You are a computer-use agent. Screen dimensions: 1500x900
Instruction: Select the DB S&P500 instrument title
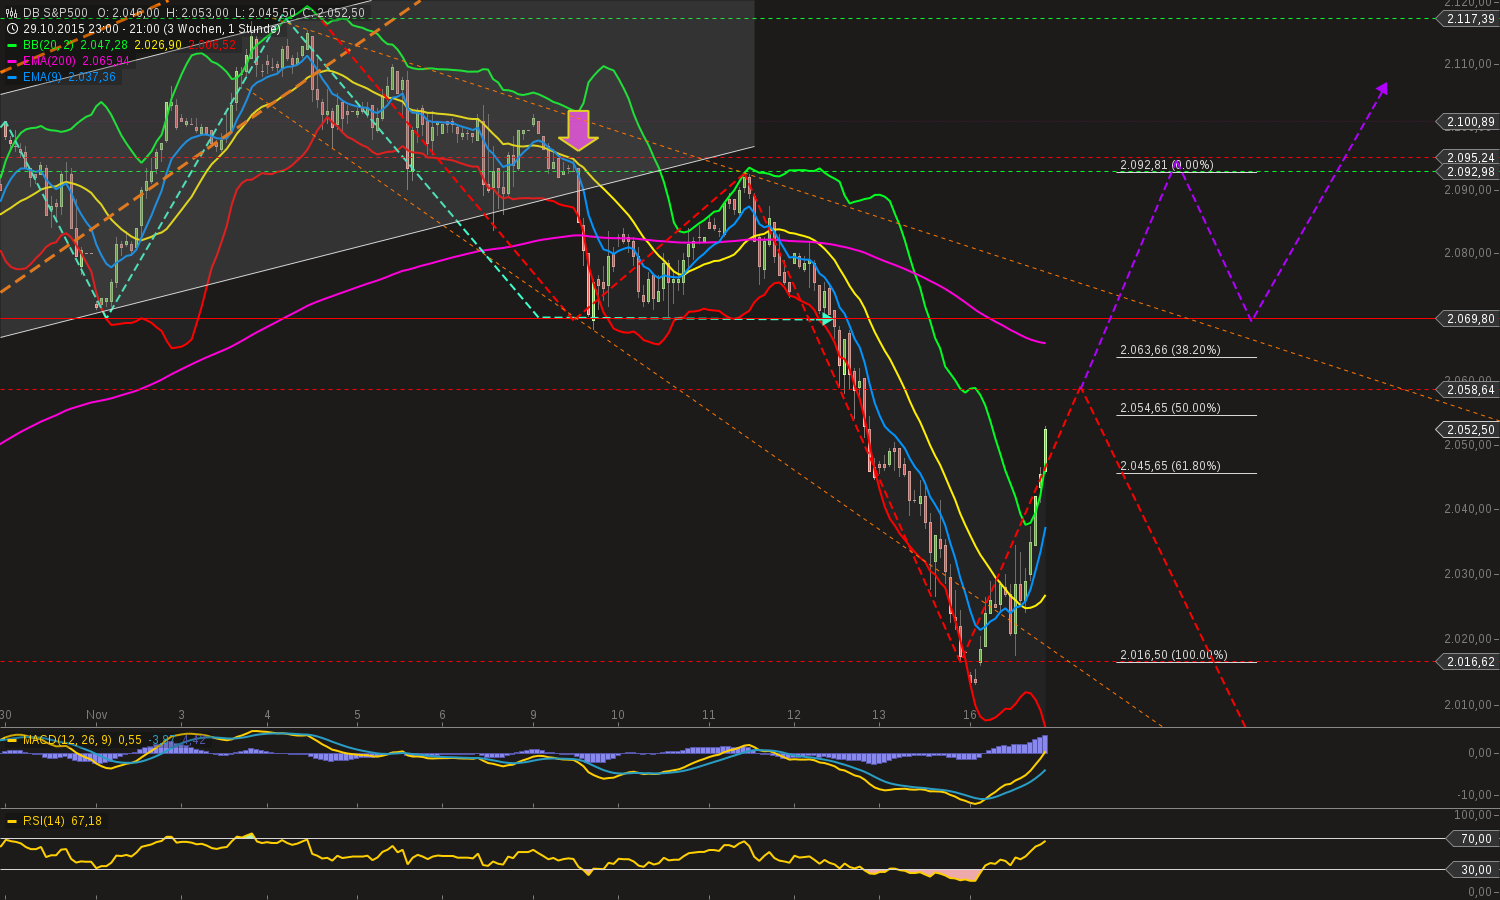pos(55,13)
